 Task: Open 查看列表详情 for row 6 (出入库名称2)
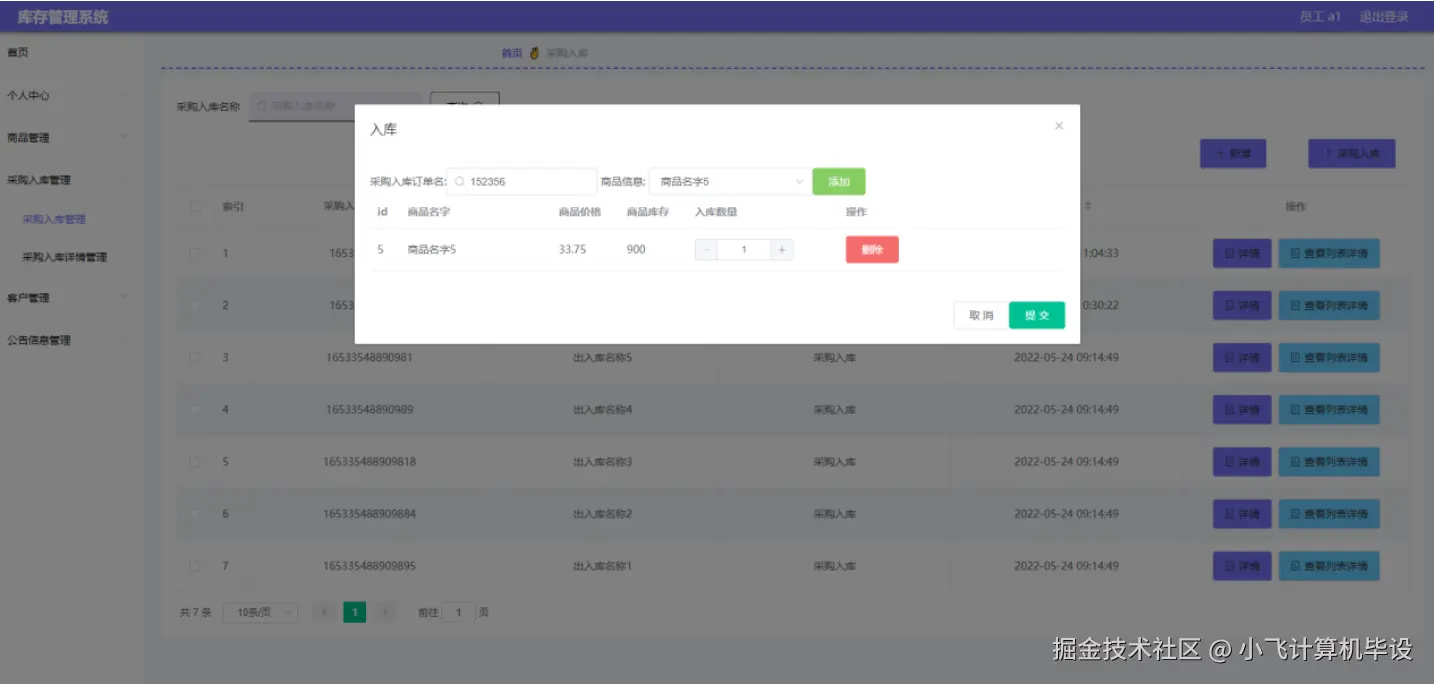(x=1329, y=514)
